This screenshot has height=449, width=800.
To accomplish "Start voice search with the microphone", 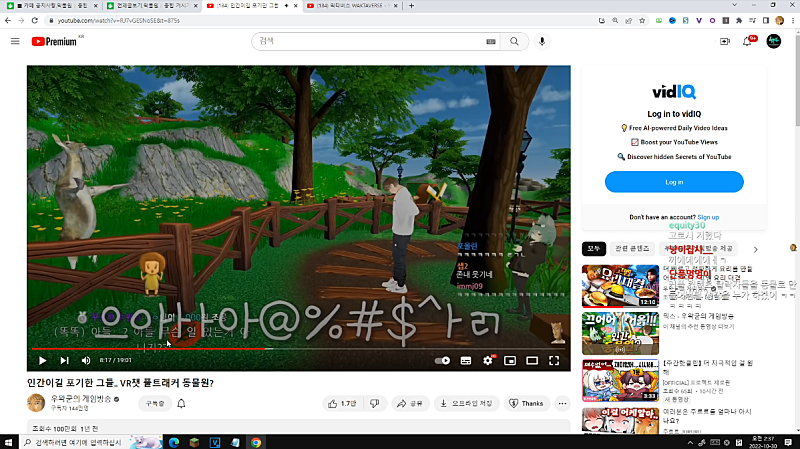I will point(542,41).
